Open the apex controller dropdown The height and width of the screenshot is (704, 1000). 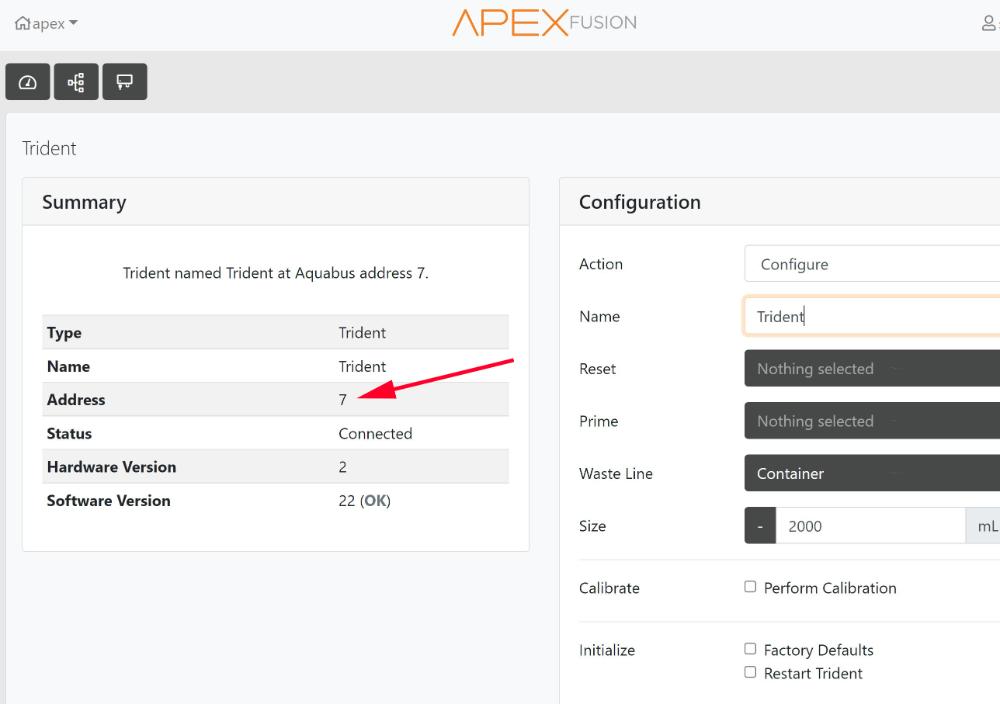point(47,24)
